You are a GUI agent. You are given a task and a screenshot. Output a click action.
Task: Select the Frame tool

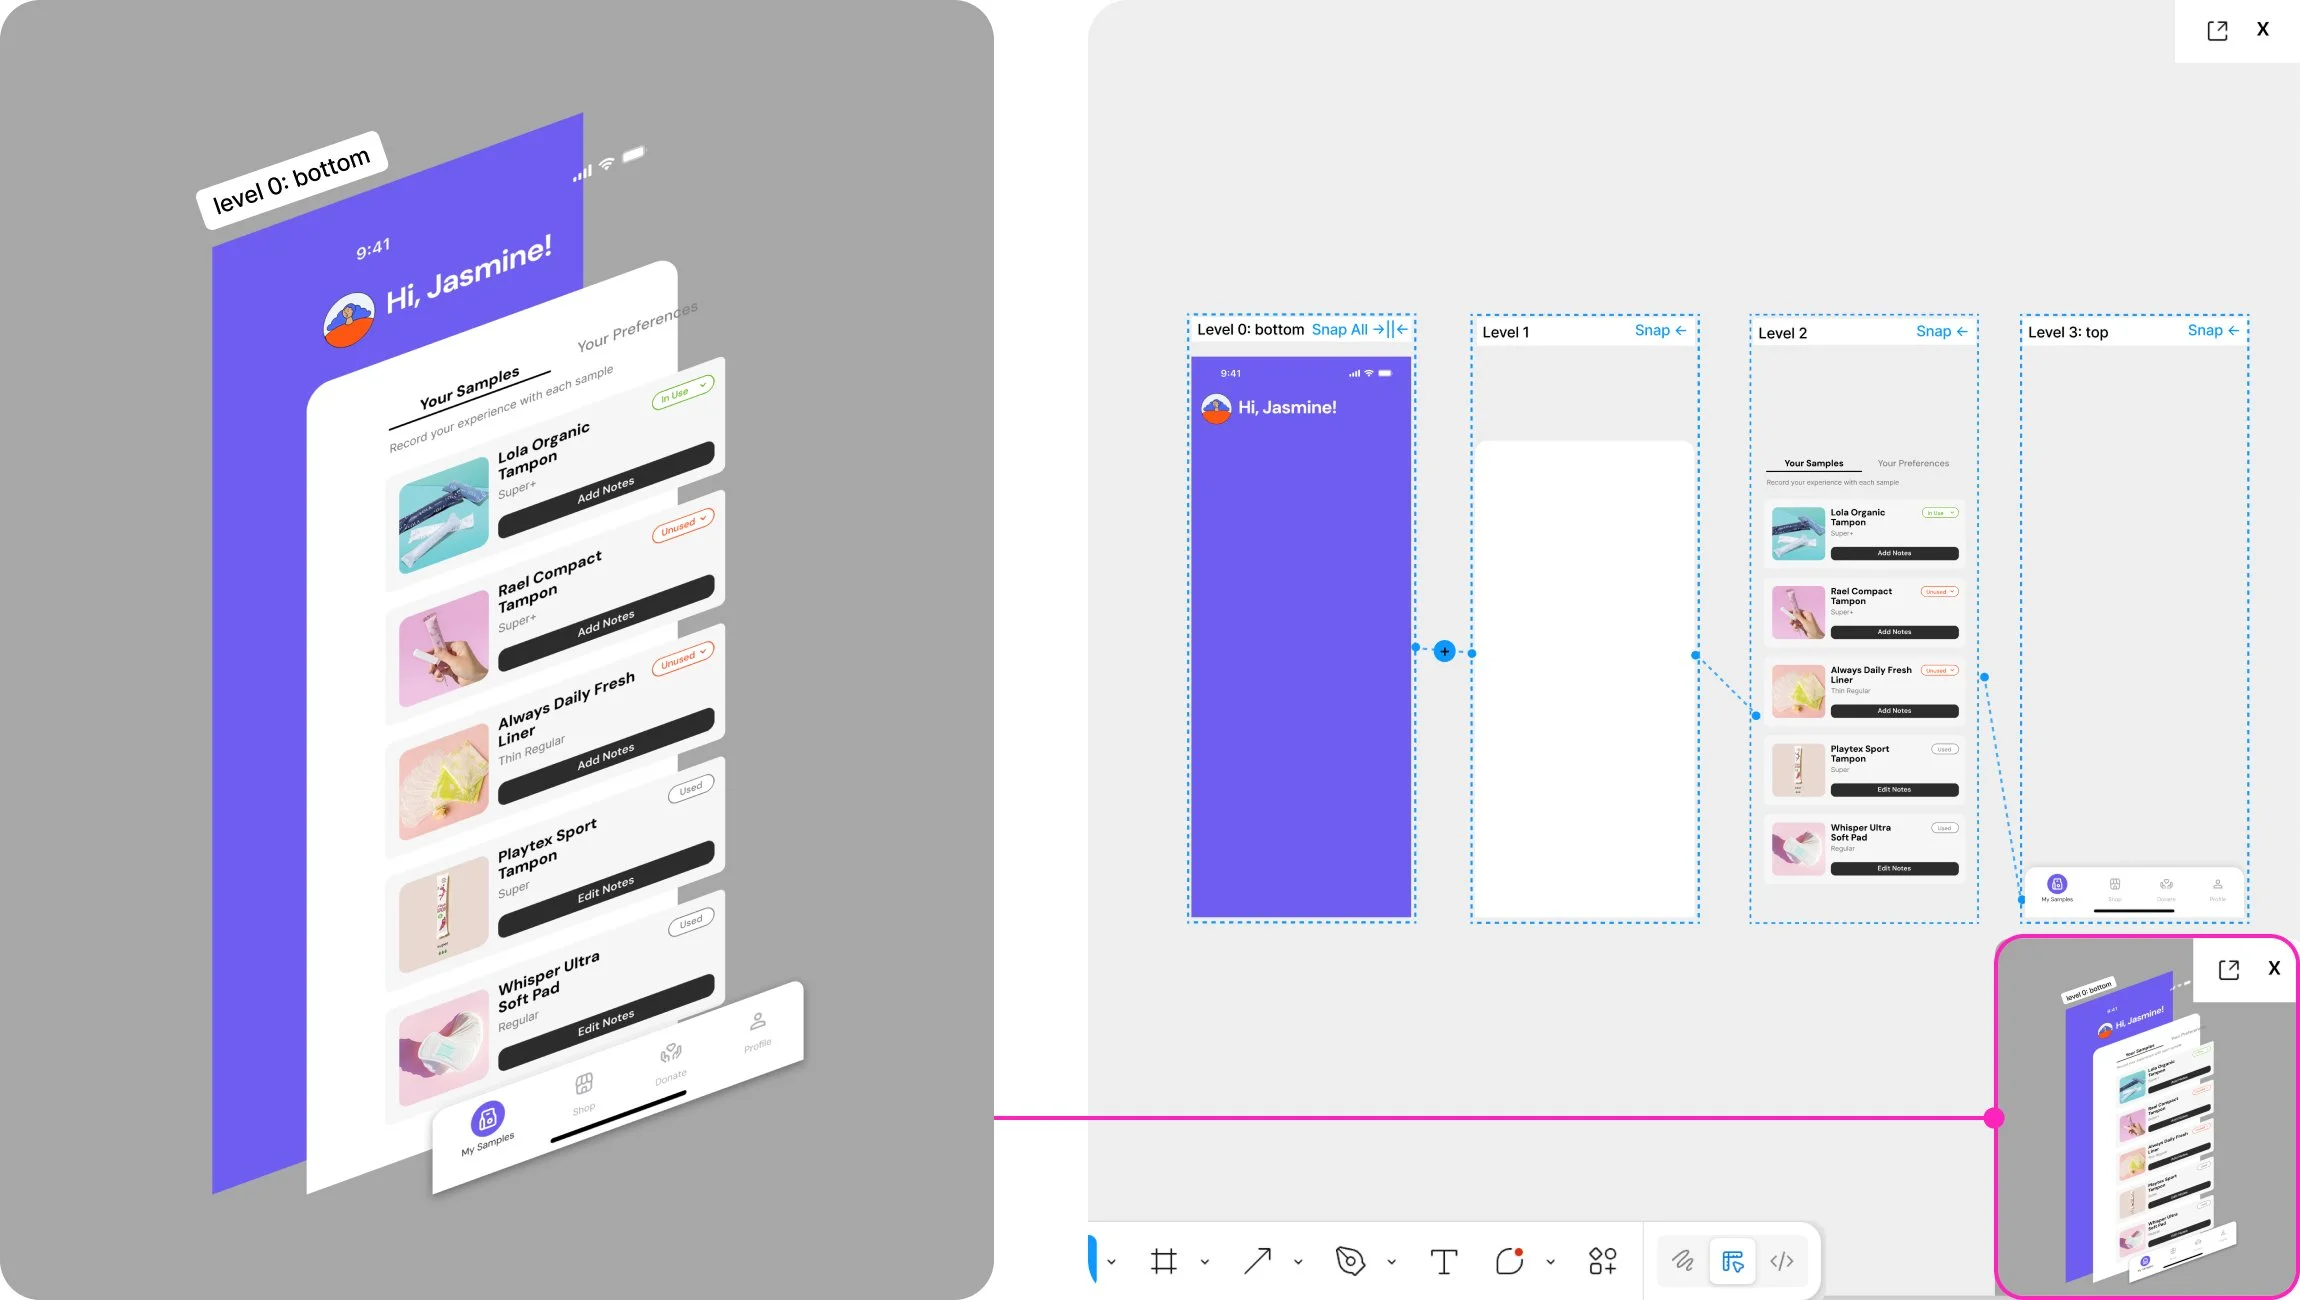click(1163, 1261)
